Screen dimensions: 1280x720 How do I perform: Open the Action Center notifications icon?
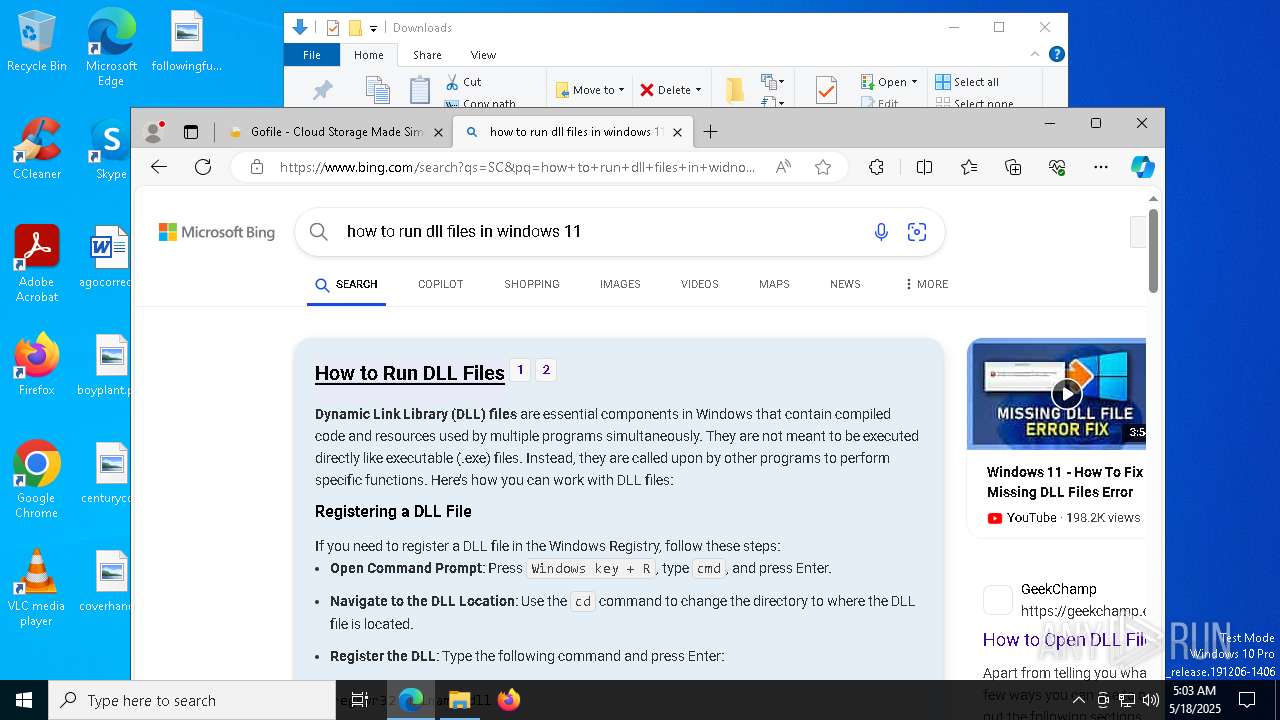pyautogui.click(x=1247, y=700)
